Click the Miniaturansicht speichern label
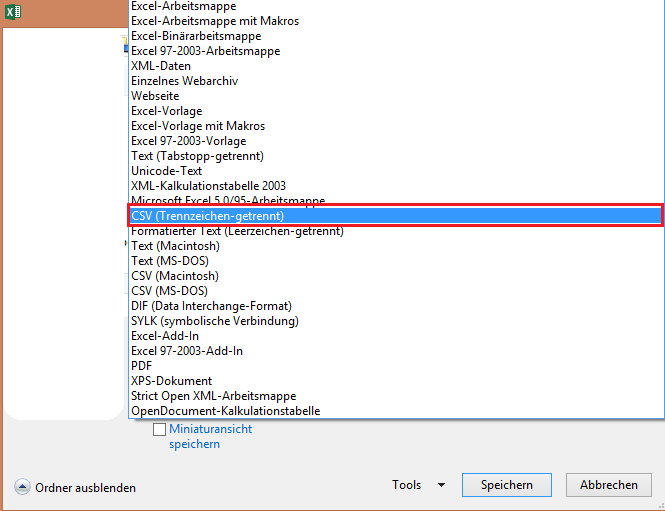This screenshot has width=665, height=511. click(x=210, y=436)
